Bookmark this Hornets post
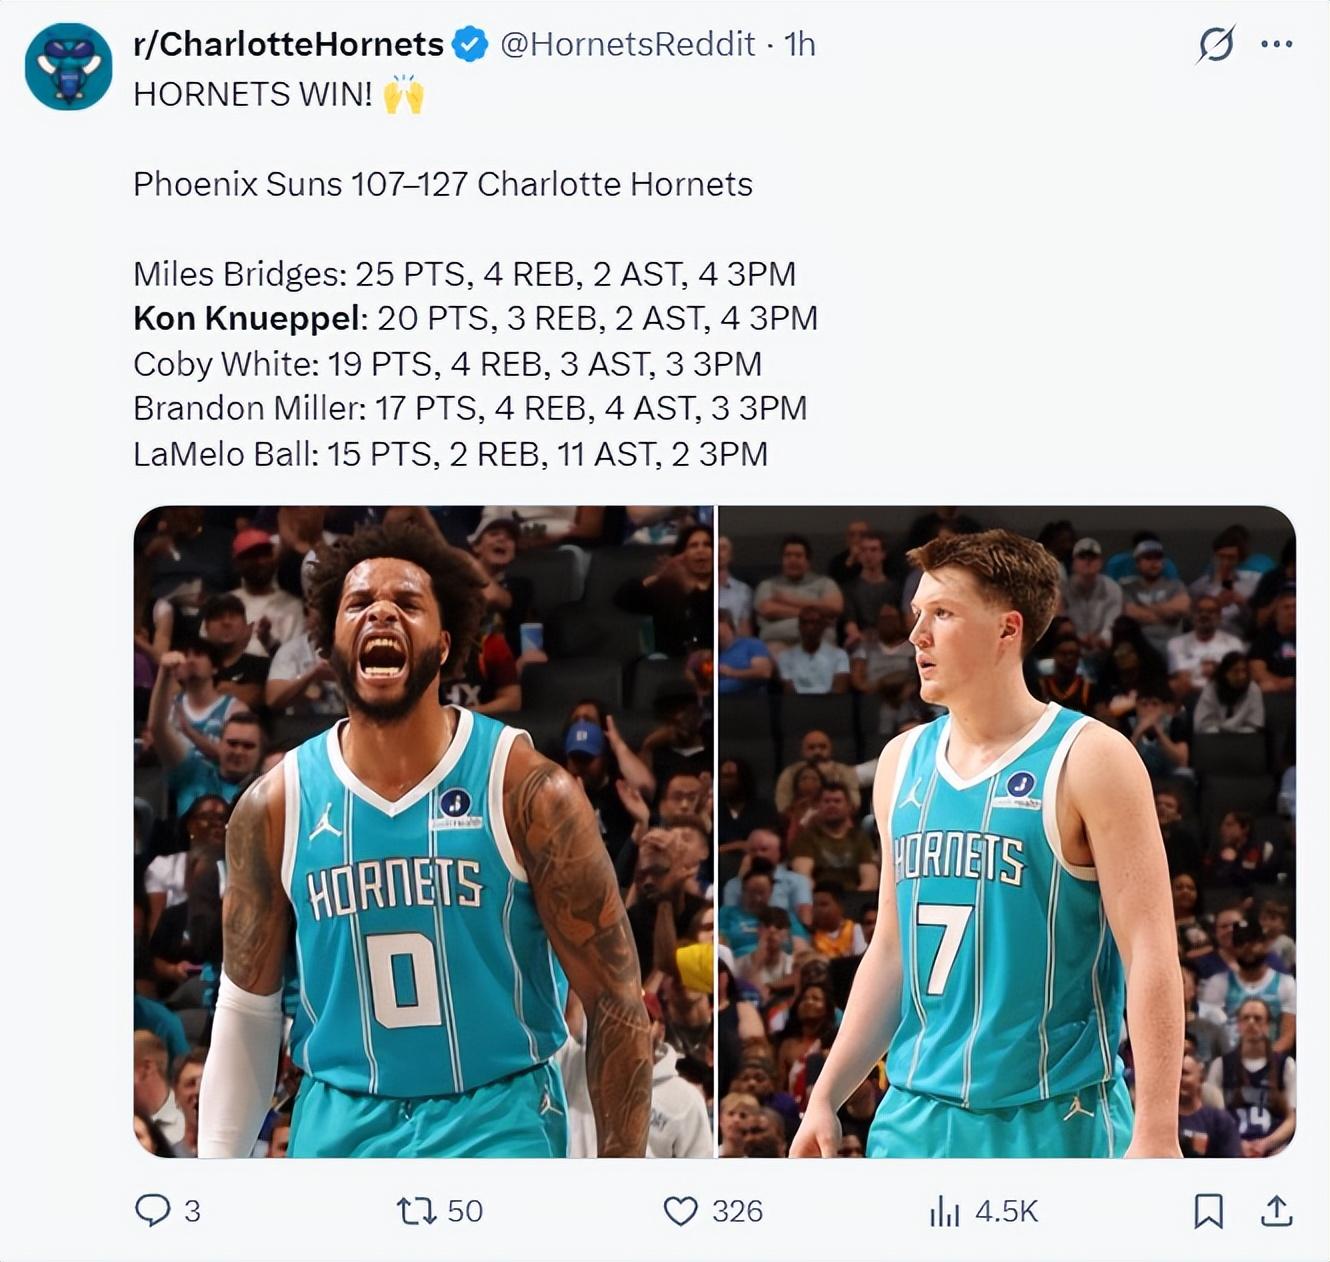Viewport: 1330px width, 1262px height. (1209, 1211)
